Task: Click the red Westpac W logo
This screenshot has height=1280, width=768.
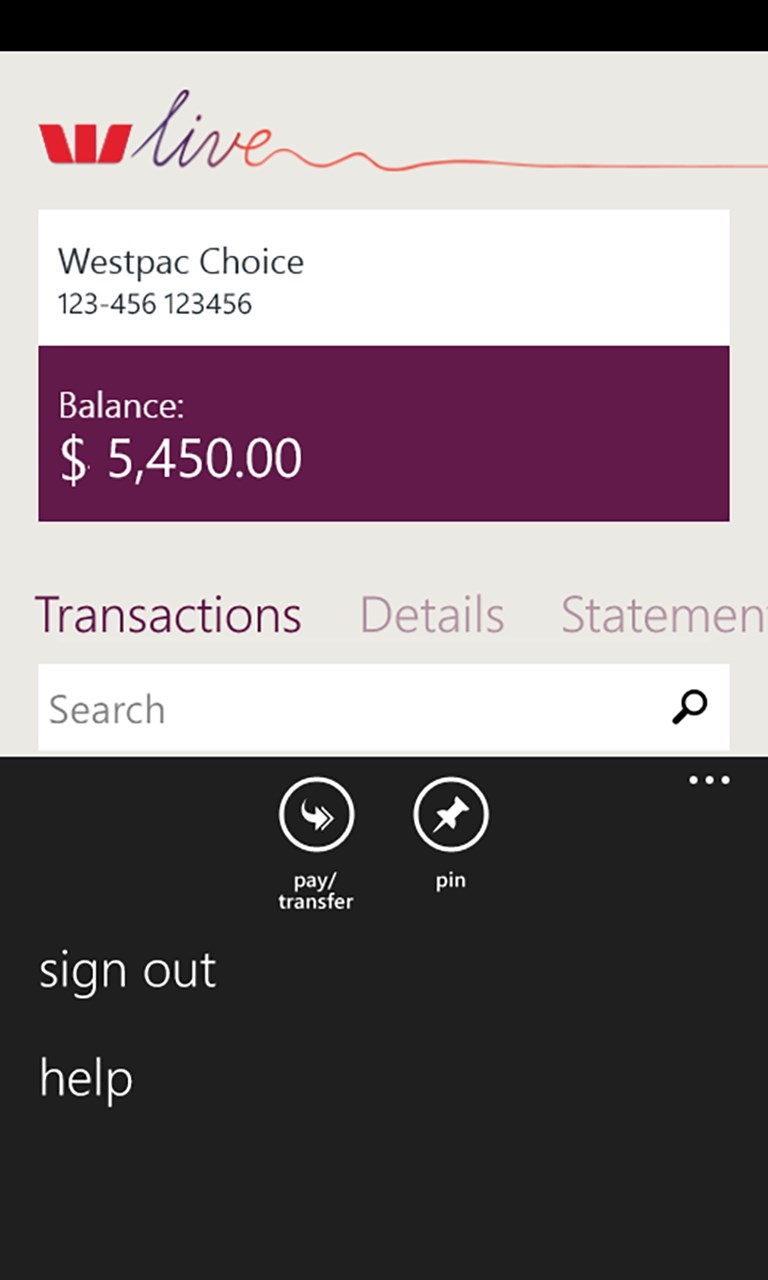Action: coord(84,143)
